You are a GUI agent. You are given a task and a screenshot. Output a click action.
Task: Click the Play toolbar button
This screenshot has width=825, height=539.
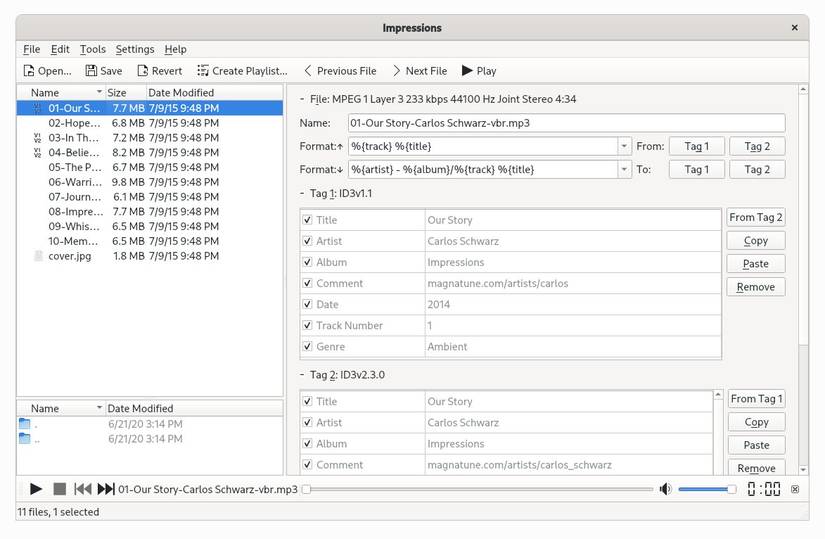[479, 71]
